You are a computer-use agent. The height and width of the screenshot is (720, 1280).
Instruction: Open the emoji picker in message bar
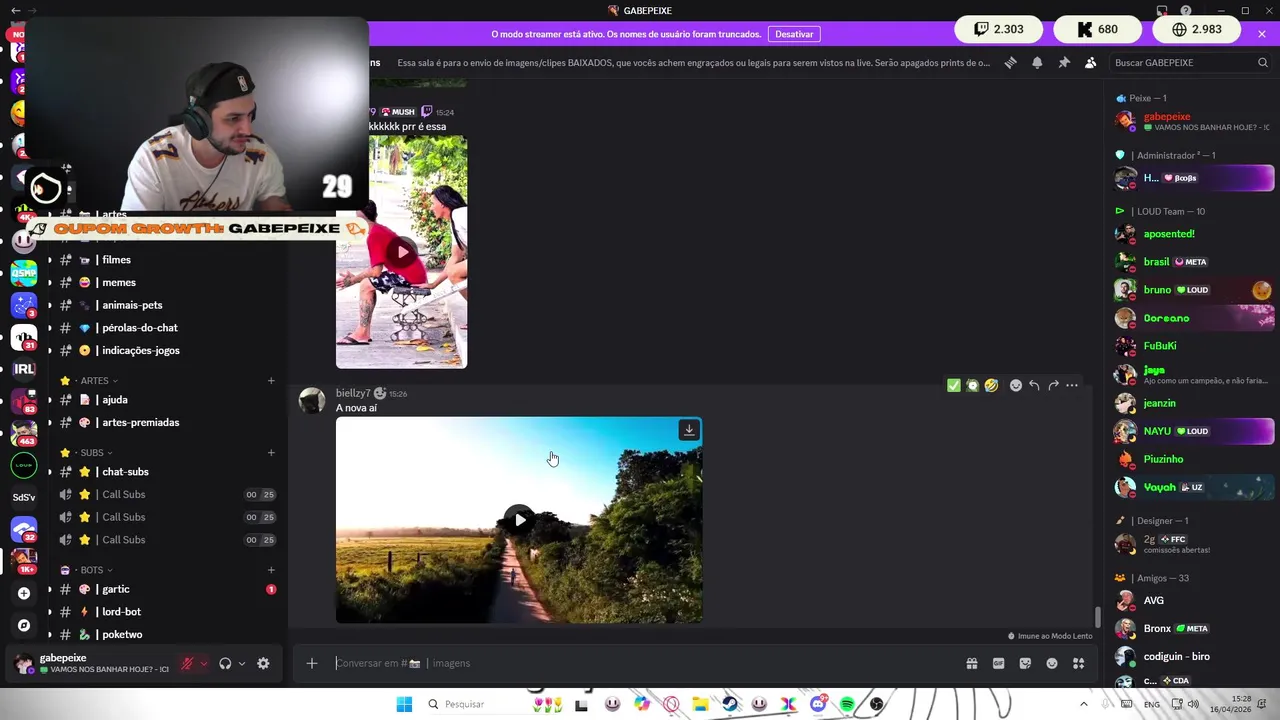pyautogui.click(x=1052, y=663)
